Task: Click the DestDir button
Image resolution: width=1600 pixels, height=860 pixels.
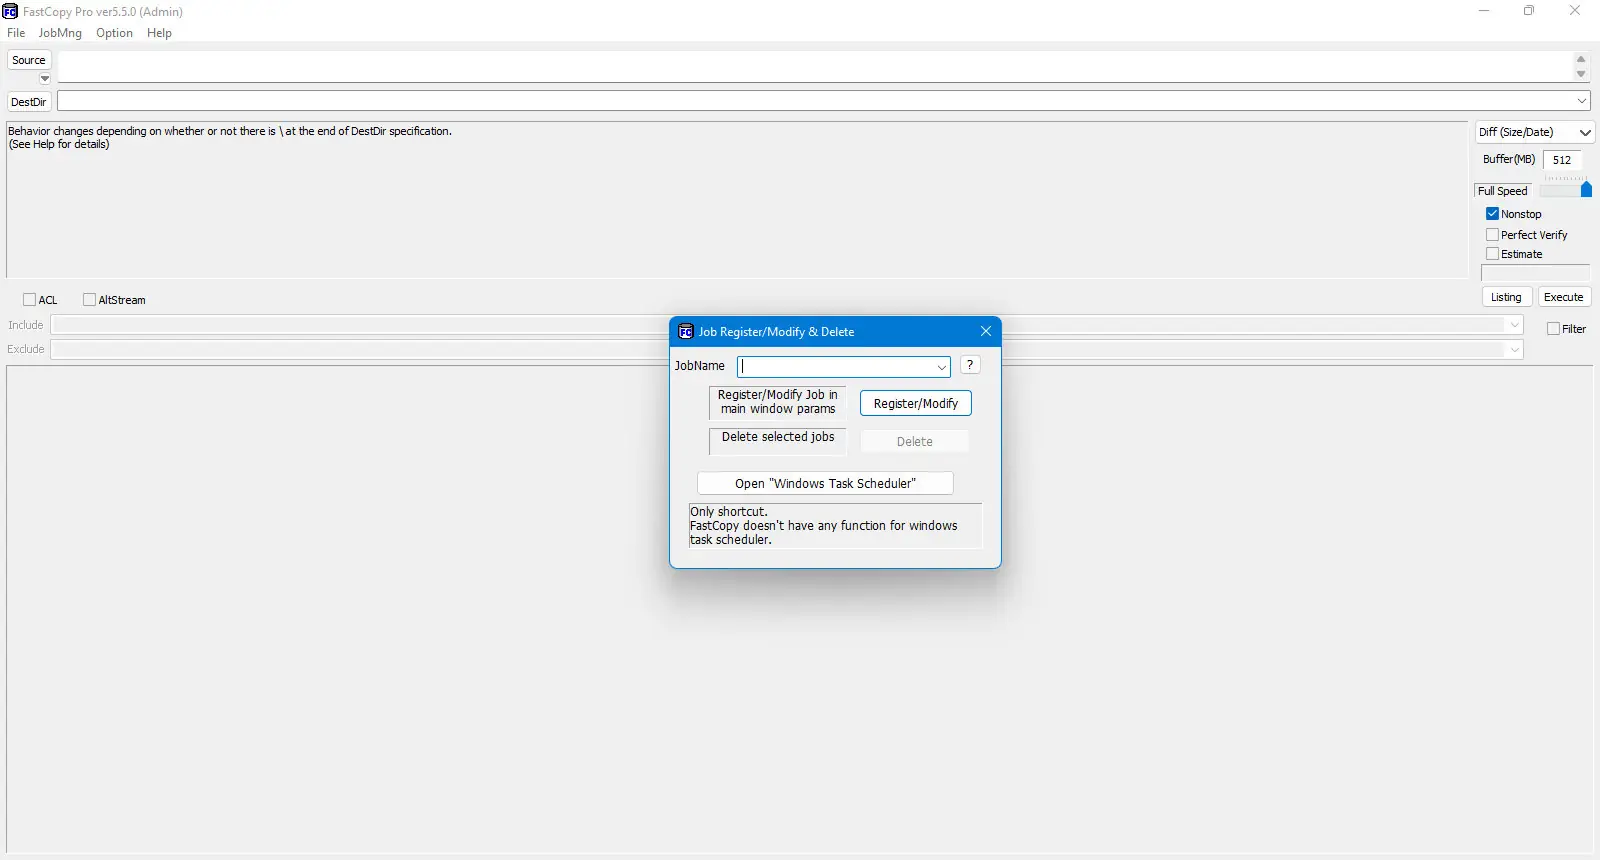Action: tap(29, 102)
